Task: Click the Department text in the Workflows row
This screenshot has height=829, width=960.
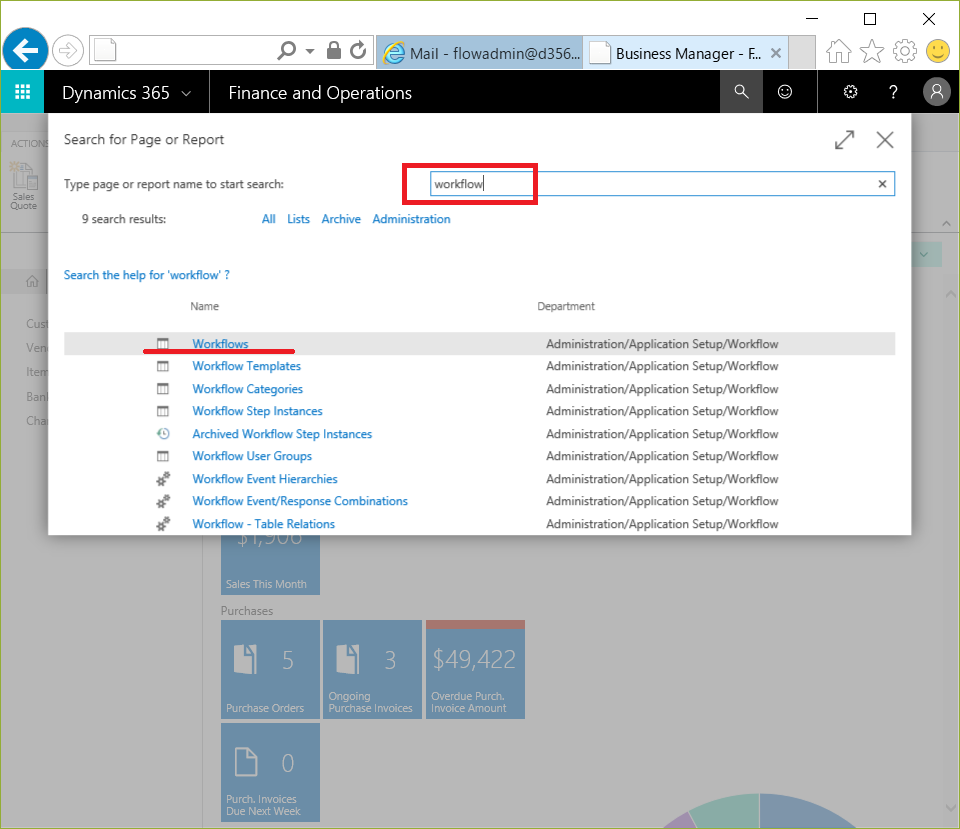Action: [662, 343]
